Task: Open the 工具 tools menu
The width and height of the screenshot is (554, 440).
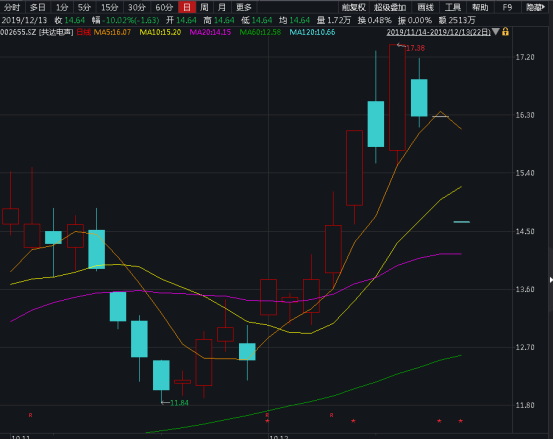Action: tap(453, 7)
